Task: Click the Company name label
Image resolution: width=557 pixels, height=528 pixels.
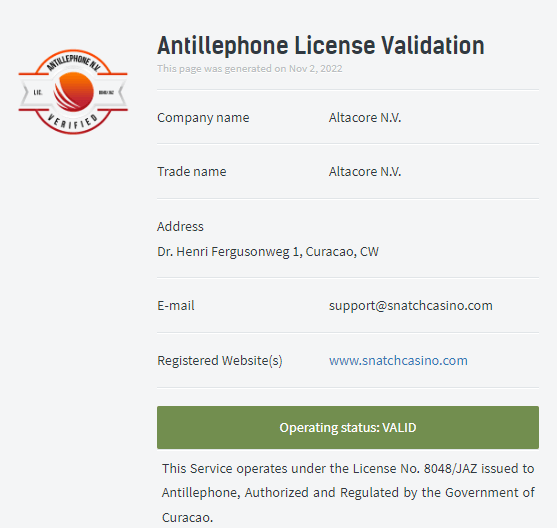Action: pyautogui.click(x=203, y=118)
